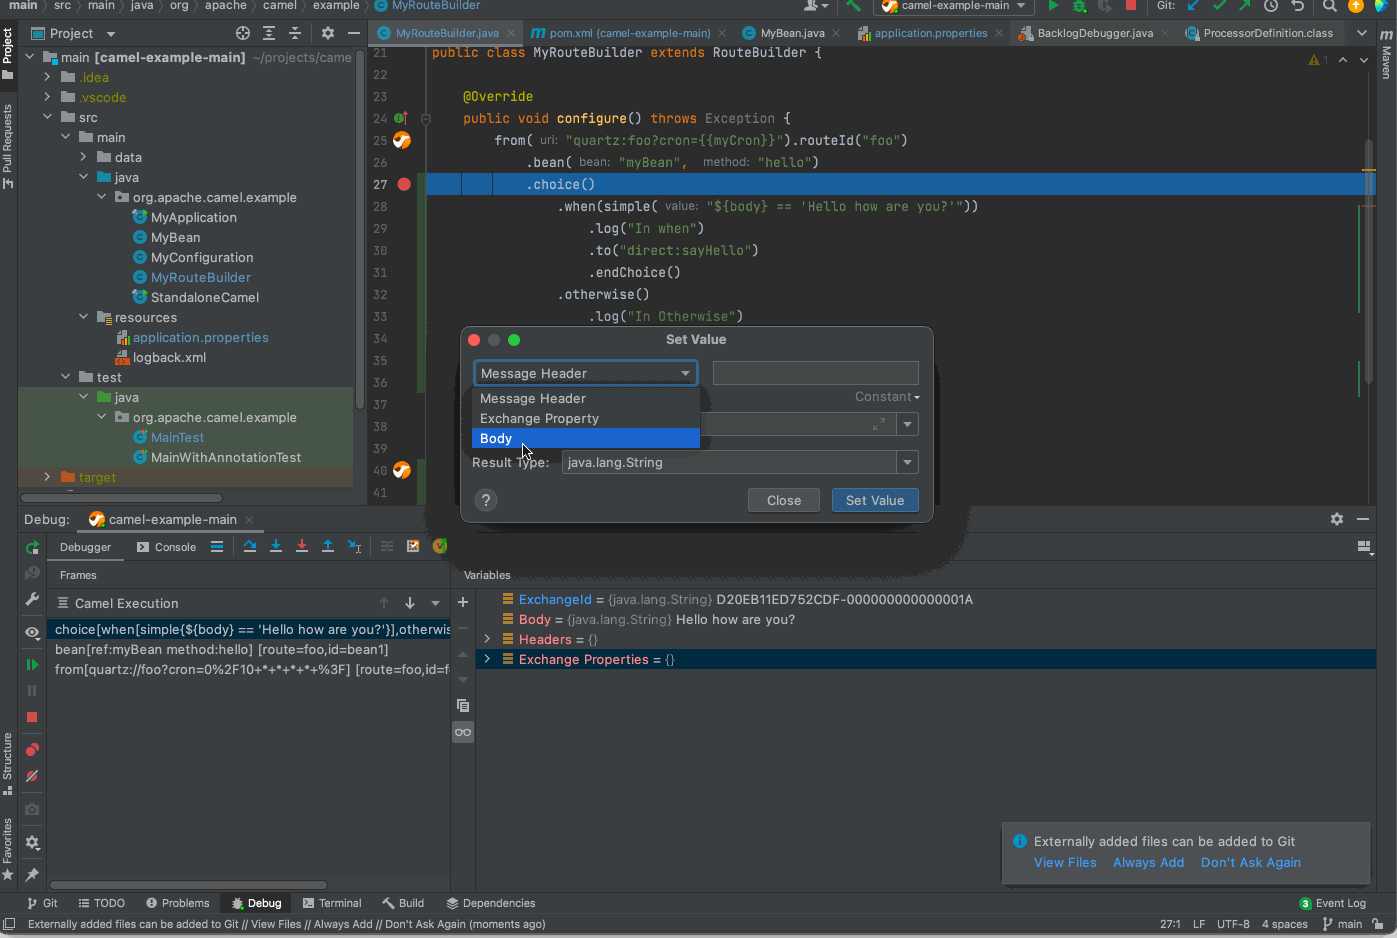
Task: Click New Watch plus icon in Variables
Action: pyautogui.click(x=463, y=602)
